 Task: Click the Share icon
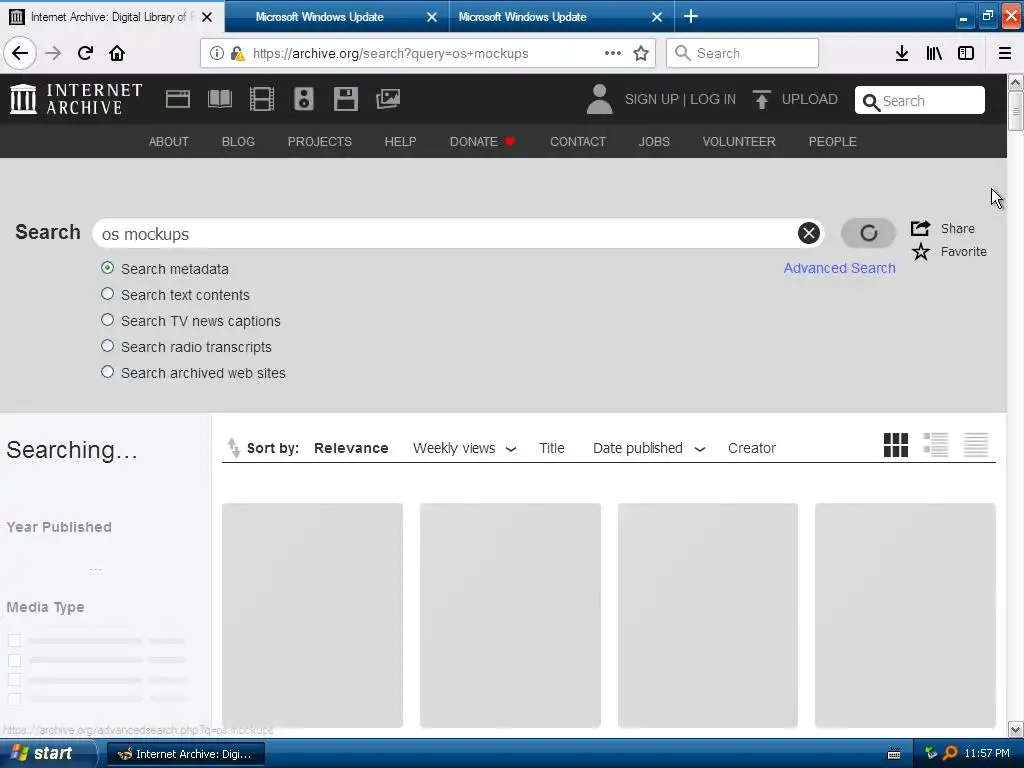[920, 228]
